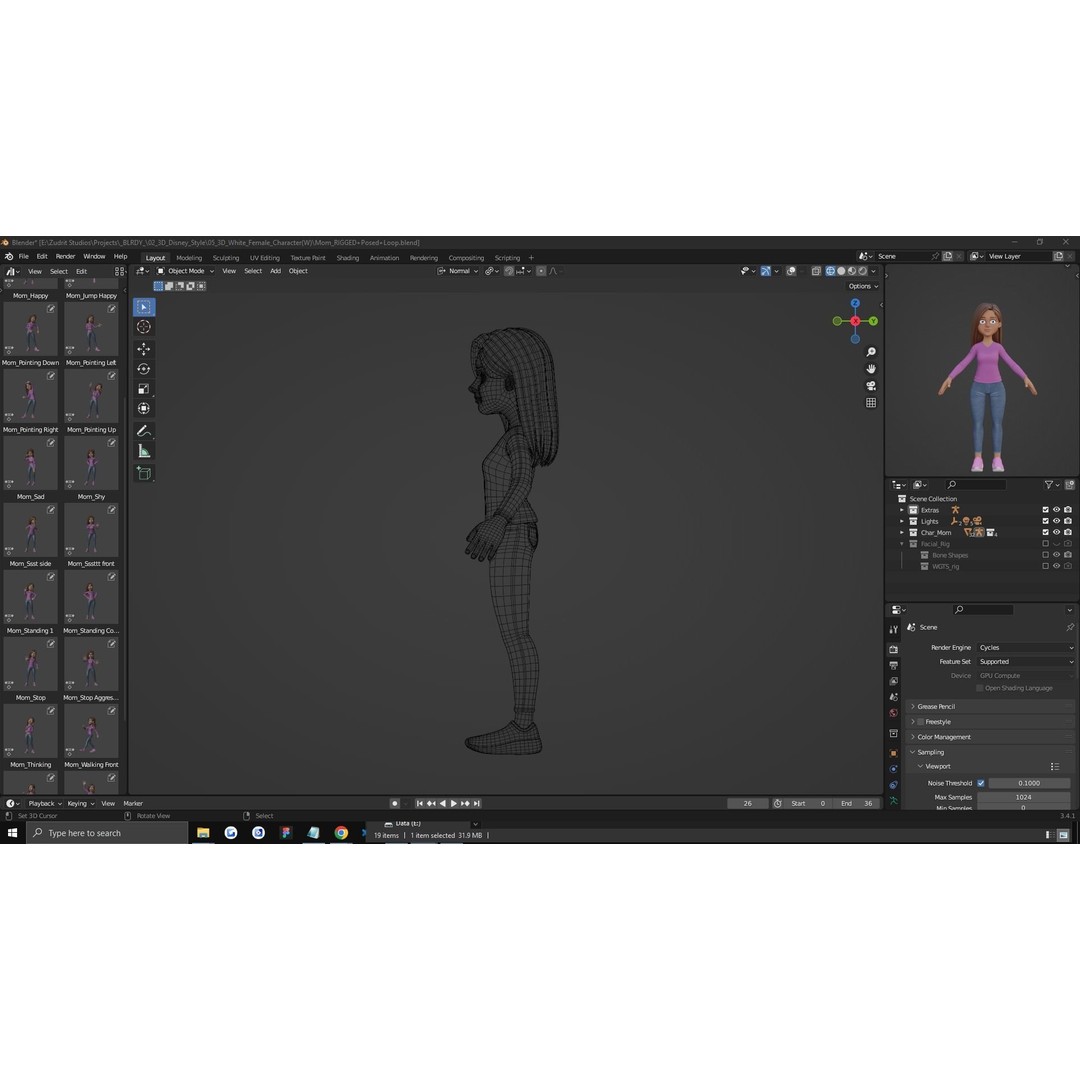Open the Normal transform orientation dropdown
Viewport: 1080px width, 1080px height.
[458, 271]
